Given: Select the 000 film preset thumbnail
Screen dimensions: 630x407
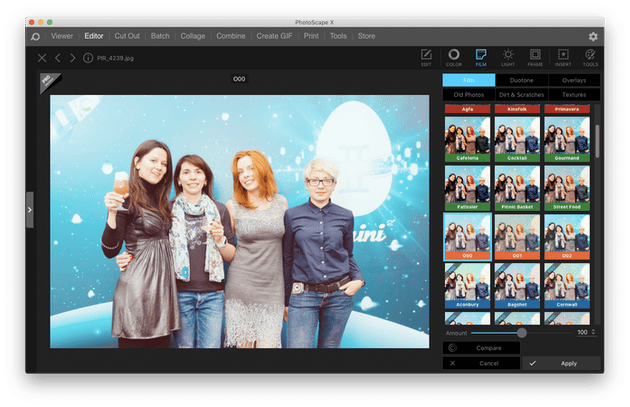Looking at the screenshot, I should (x=467, y=237).
